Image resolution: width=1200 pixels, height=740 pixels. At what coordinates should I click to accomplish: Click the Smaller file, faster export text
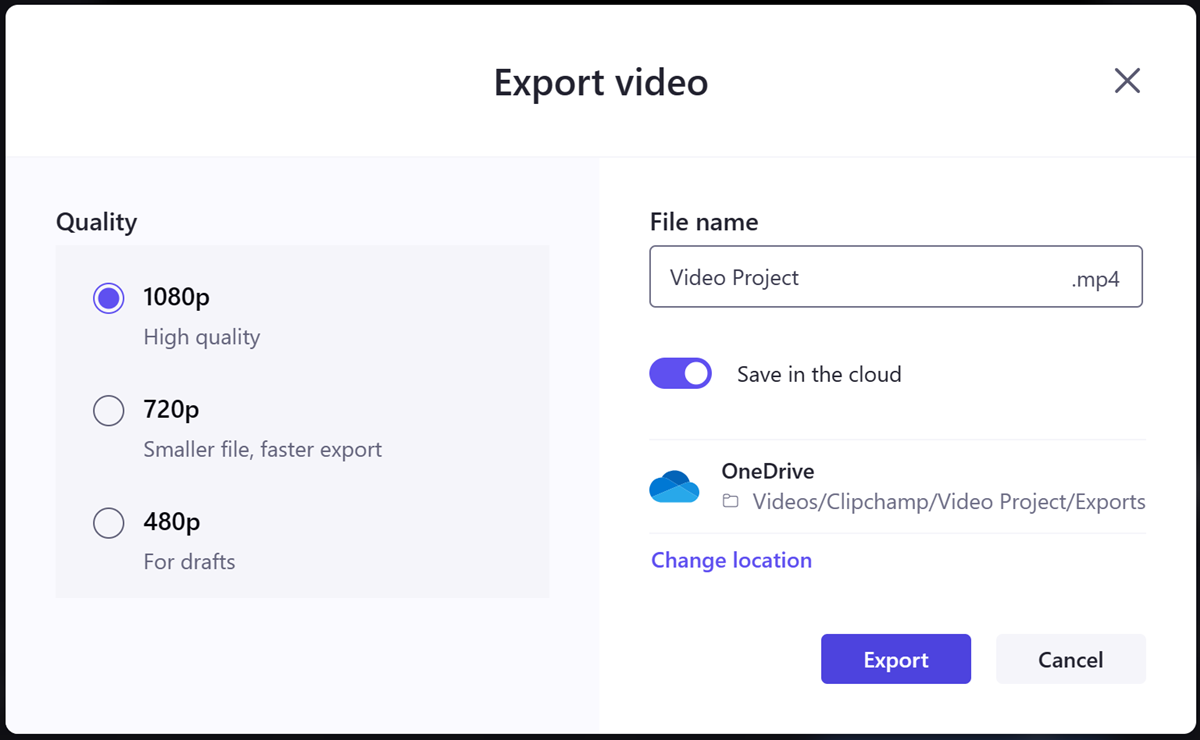point(263,449)
